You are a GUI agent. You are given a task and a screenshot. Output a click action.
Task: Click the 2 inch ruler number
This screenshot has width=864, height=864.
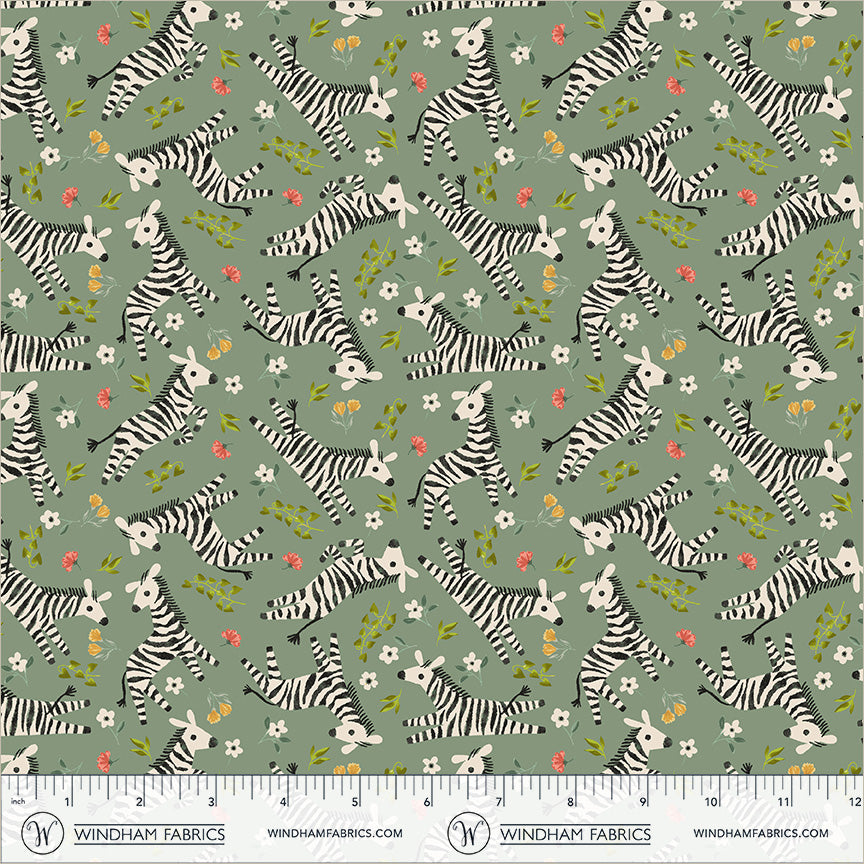point(139,802)
